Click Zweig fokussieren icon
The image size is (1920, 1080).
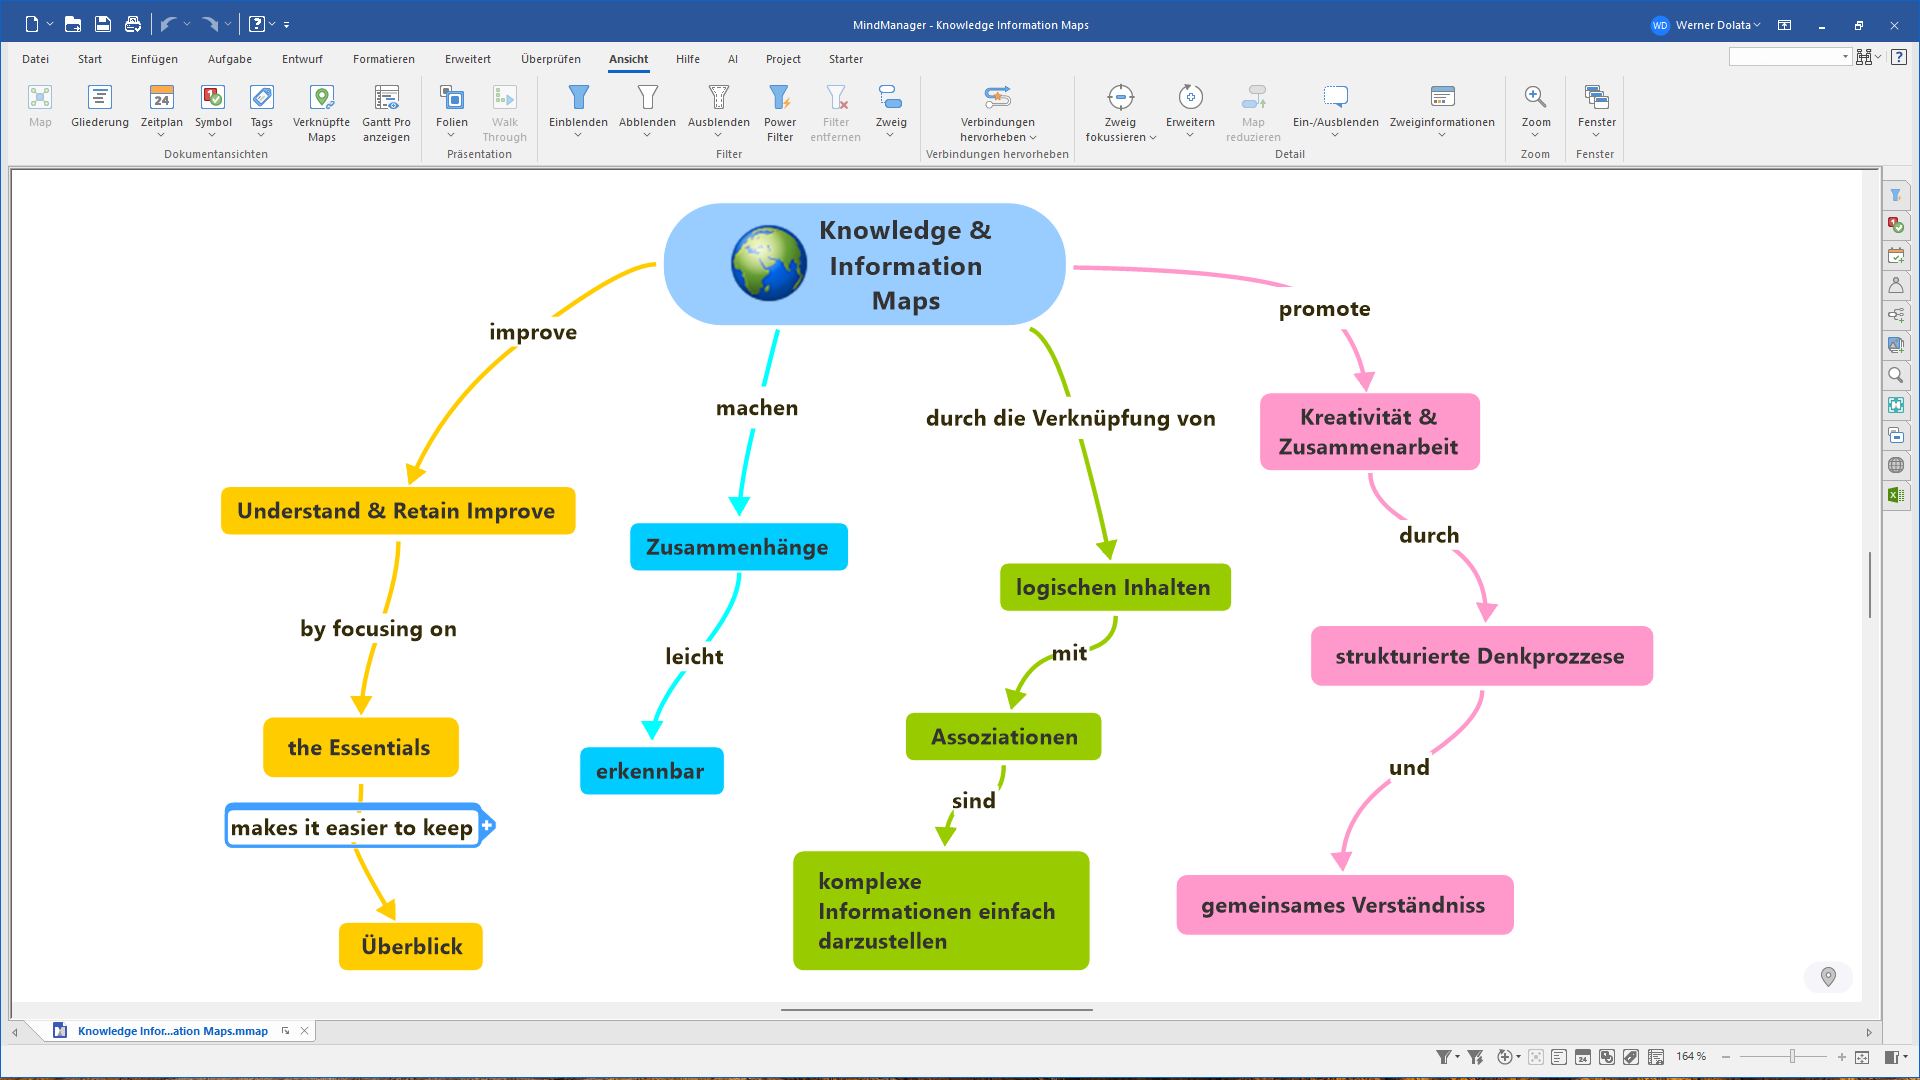(x=1120, y=98)
